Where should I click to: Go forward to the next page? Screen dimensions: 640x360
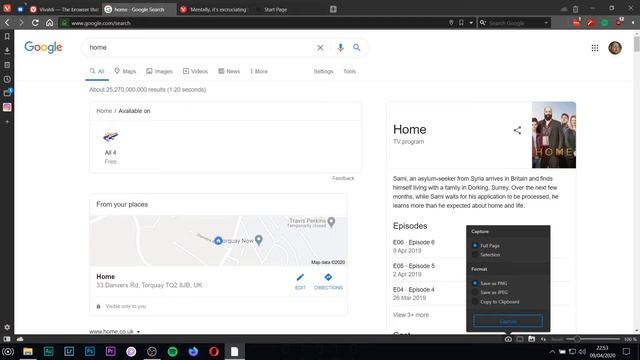(21, 23)
